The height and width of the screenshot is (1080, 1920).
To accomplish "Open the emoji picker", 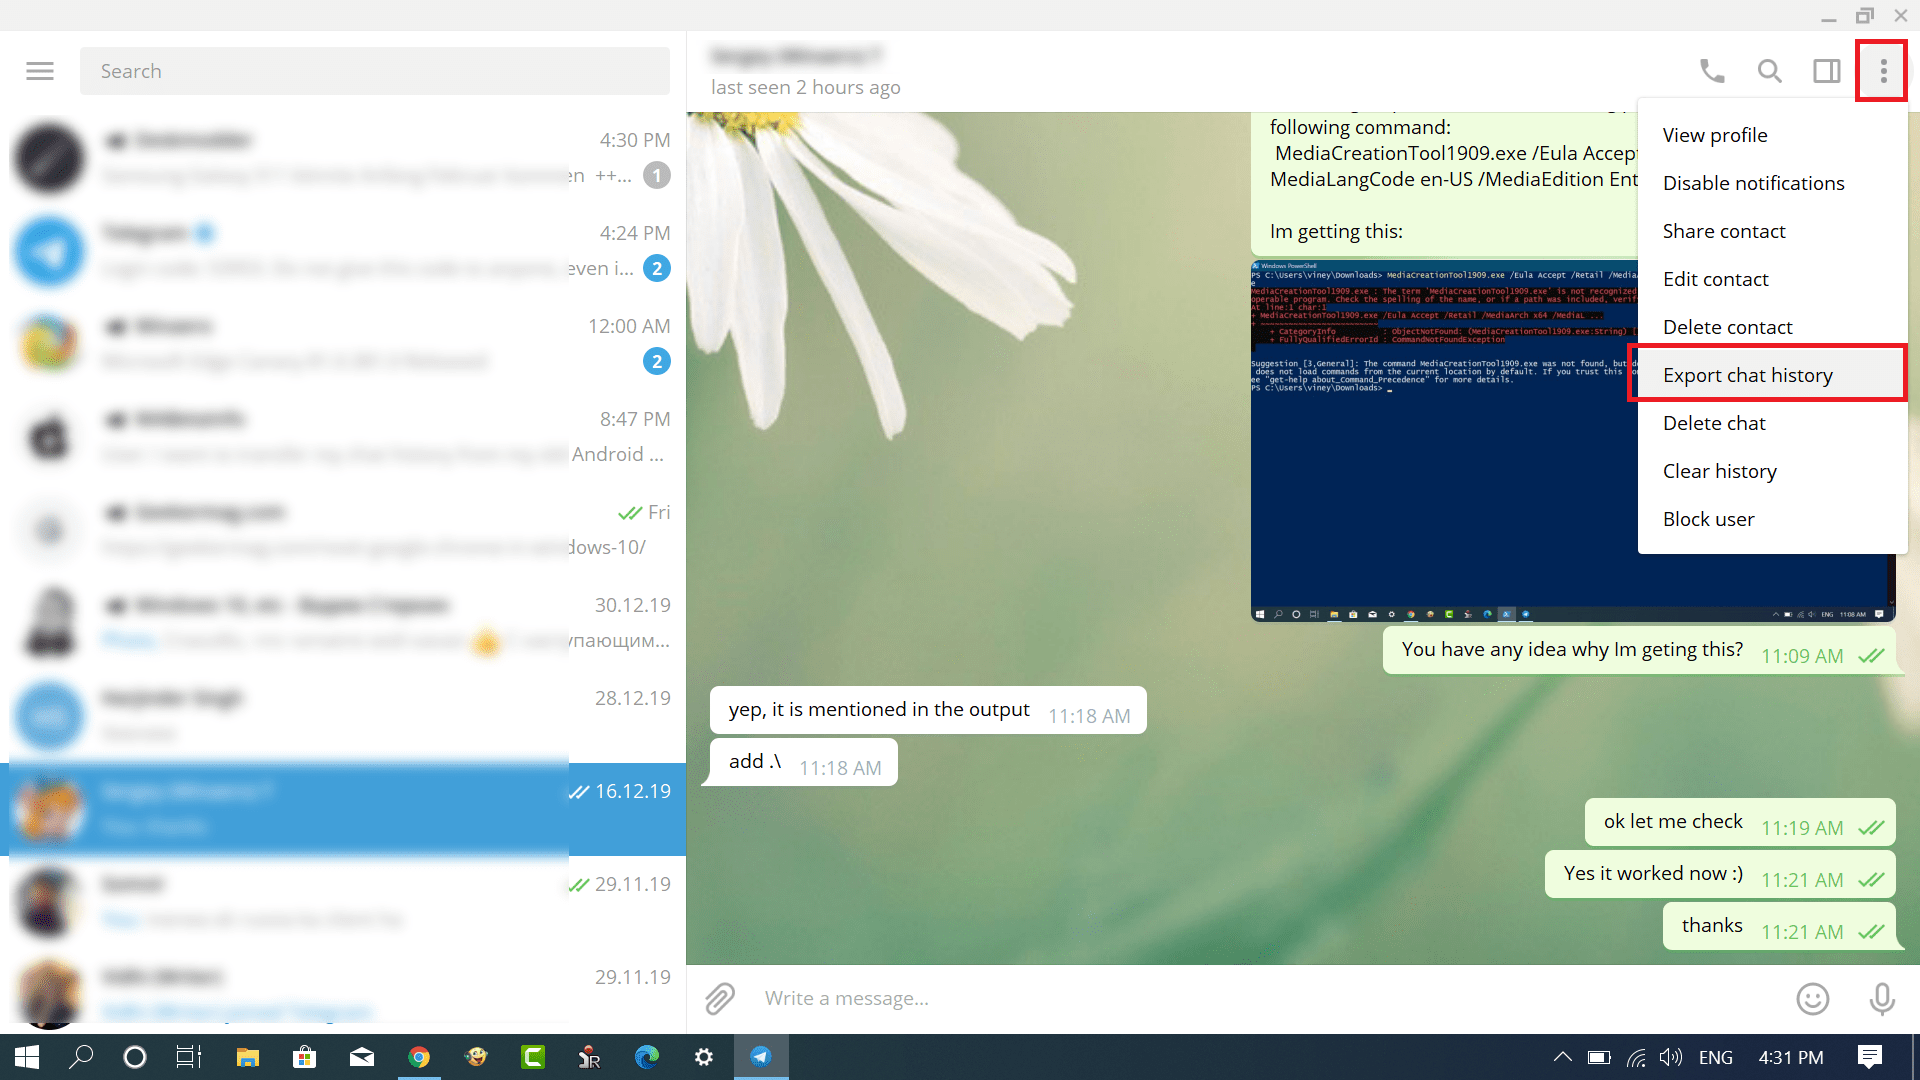I will pyautogui.click(x=1812, y=999).
